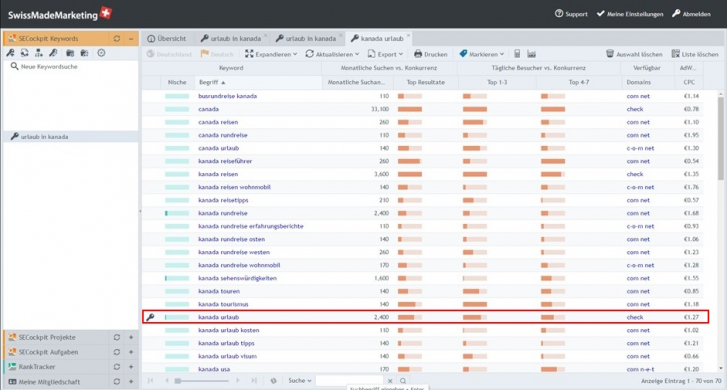
Task: Clear the search field with X icon
Action: tap(390, 381)
